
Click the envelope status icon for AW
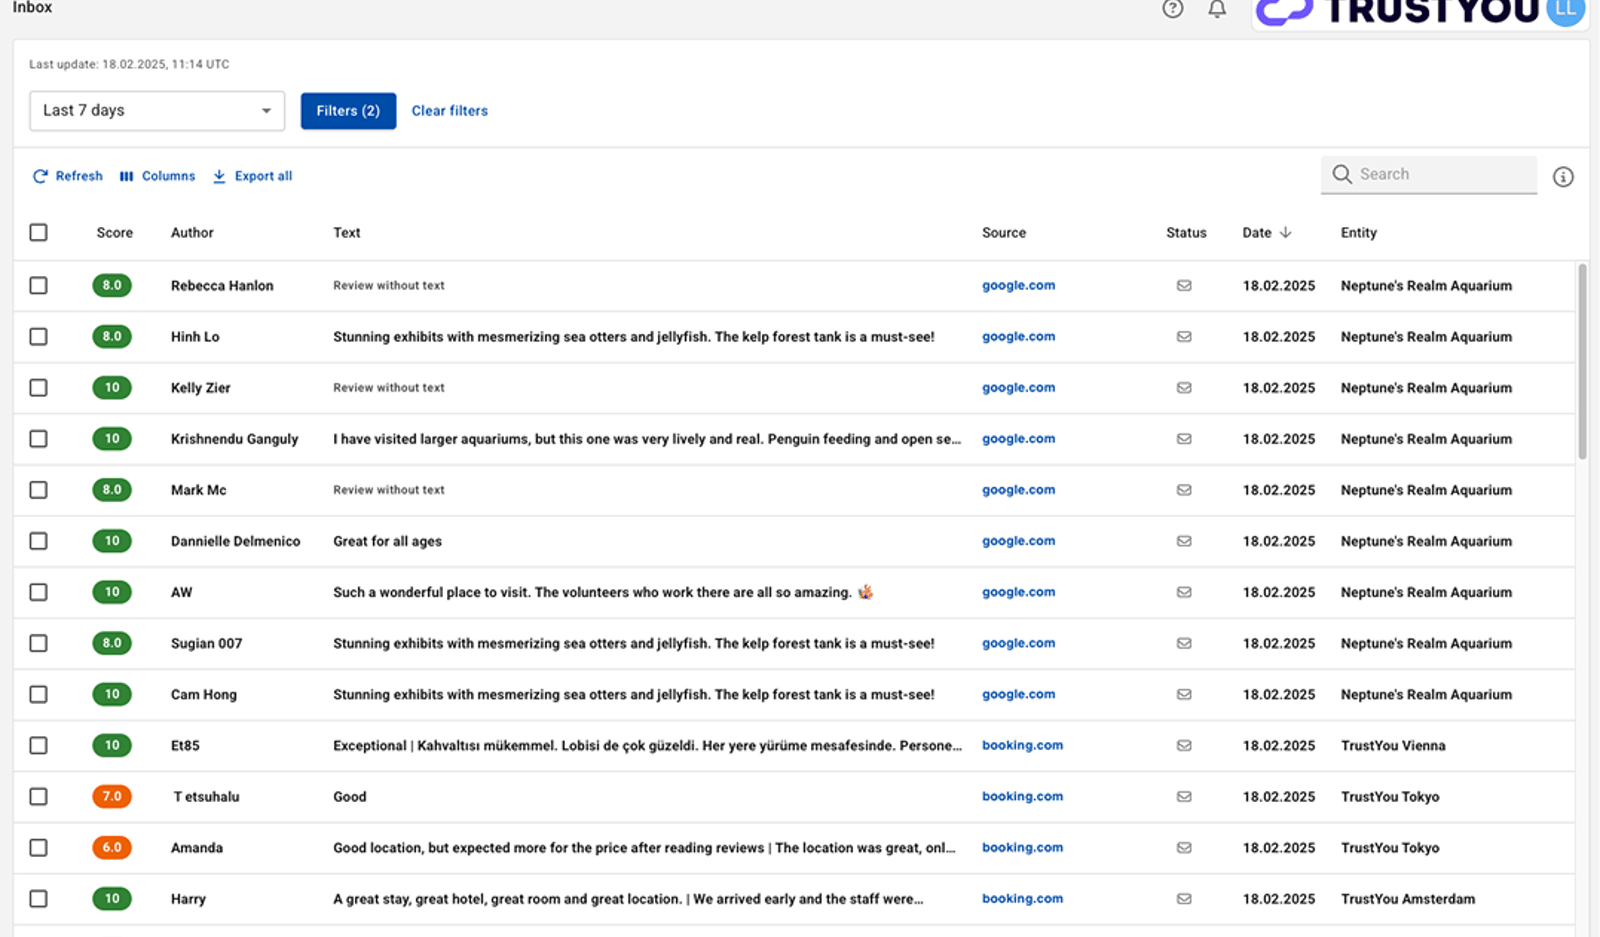point(1184,592)
